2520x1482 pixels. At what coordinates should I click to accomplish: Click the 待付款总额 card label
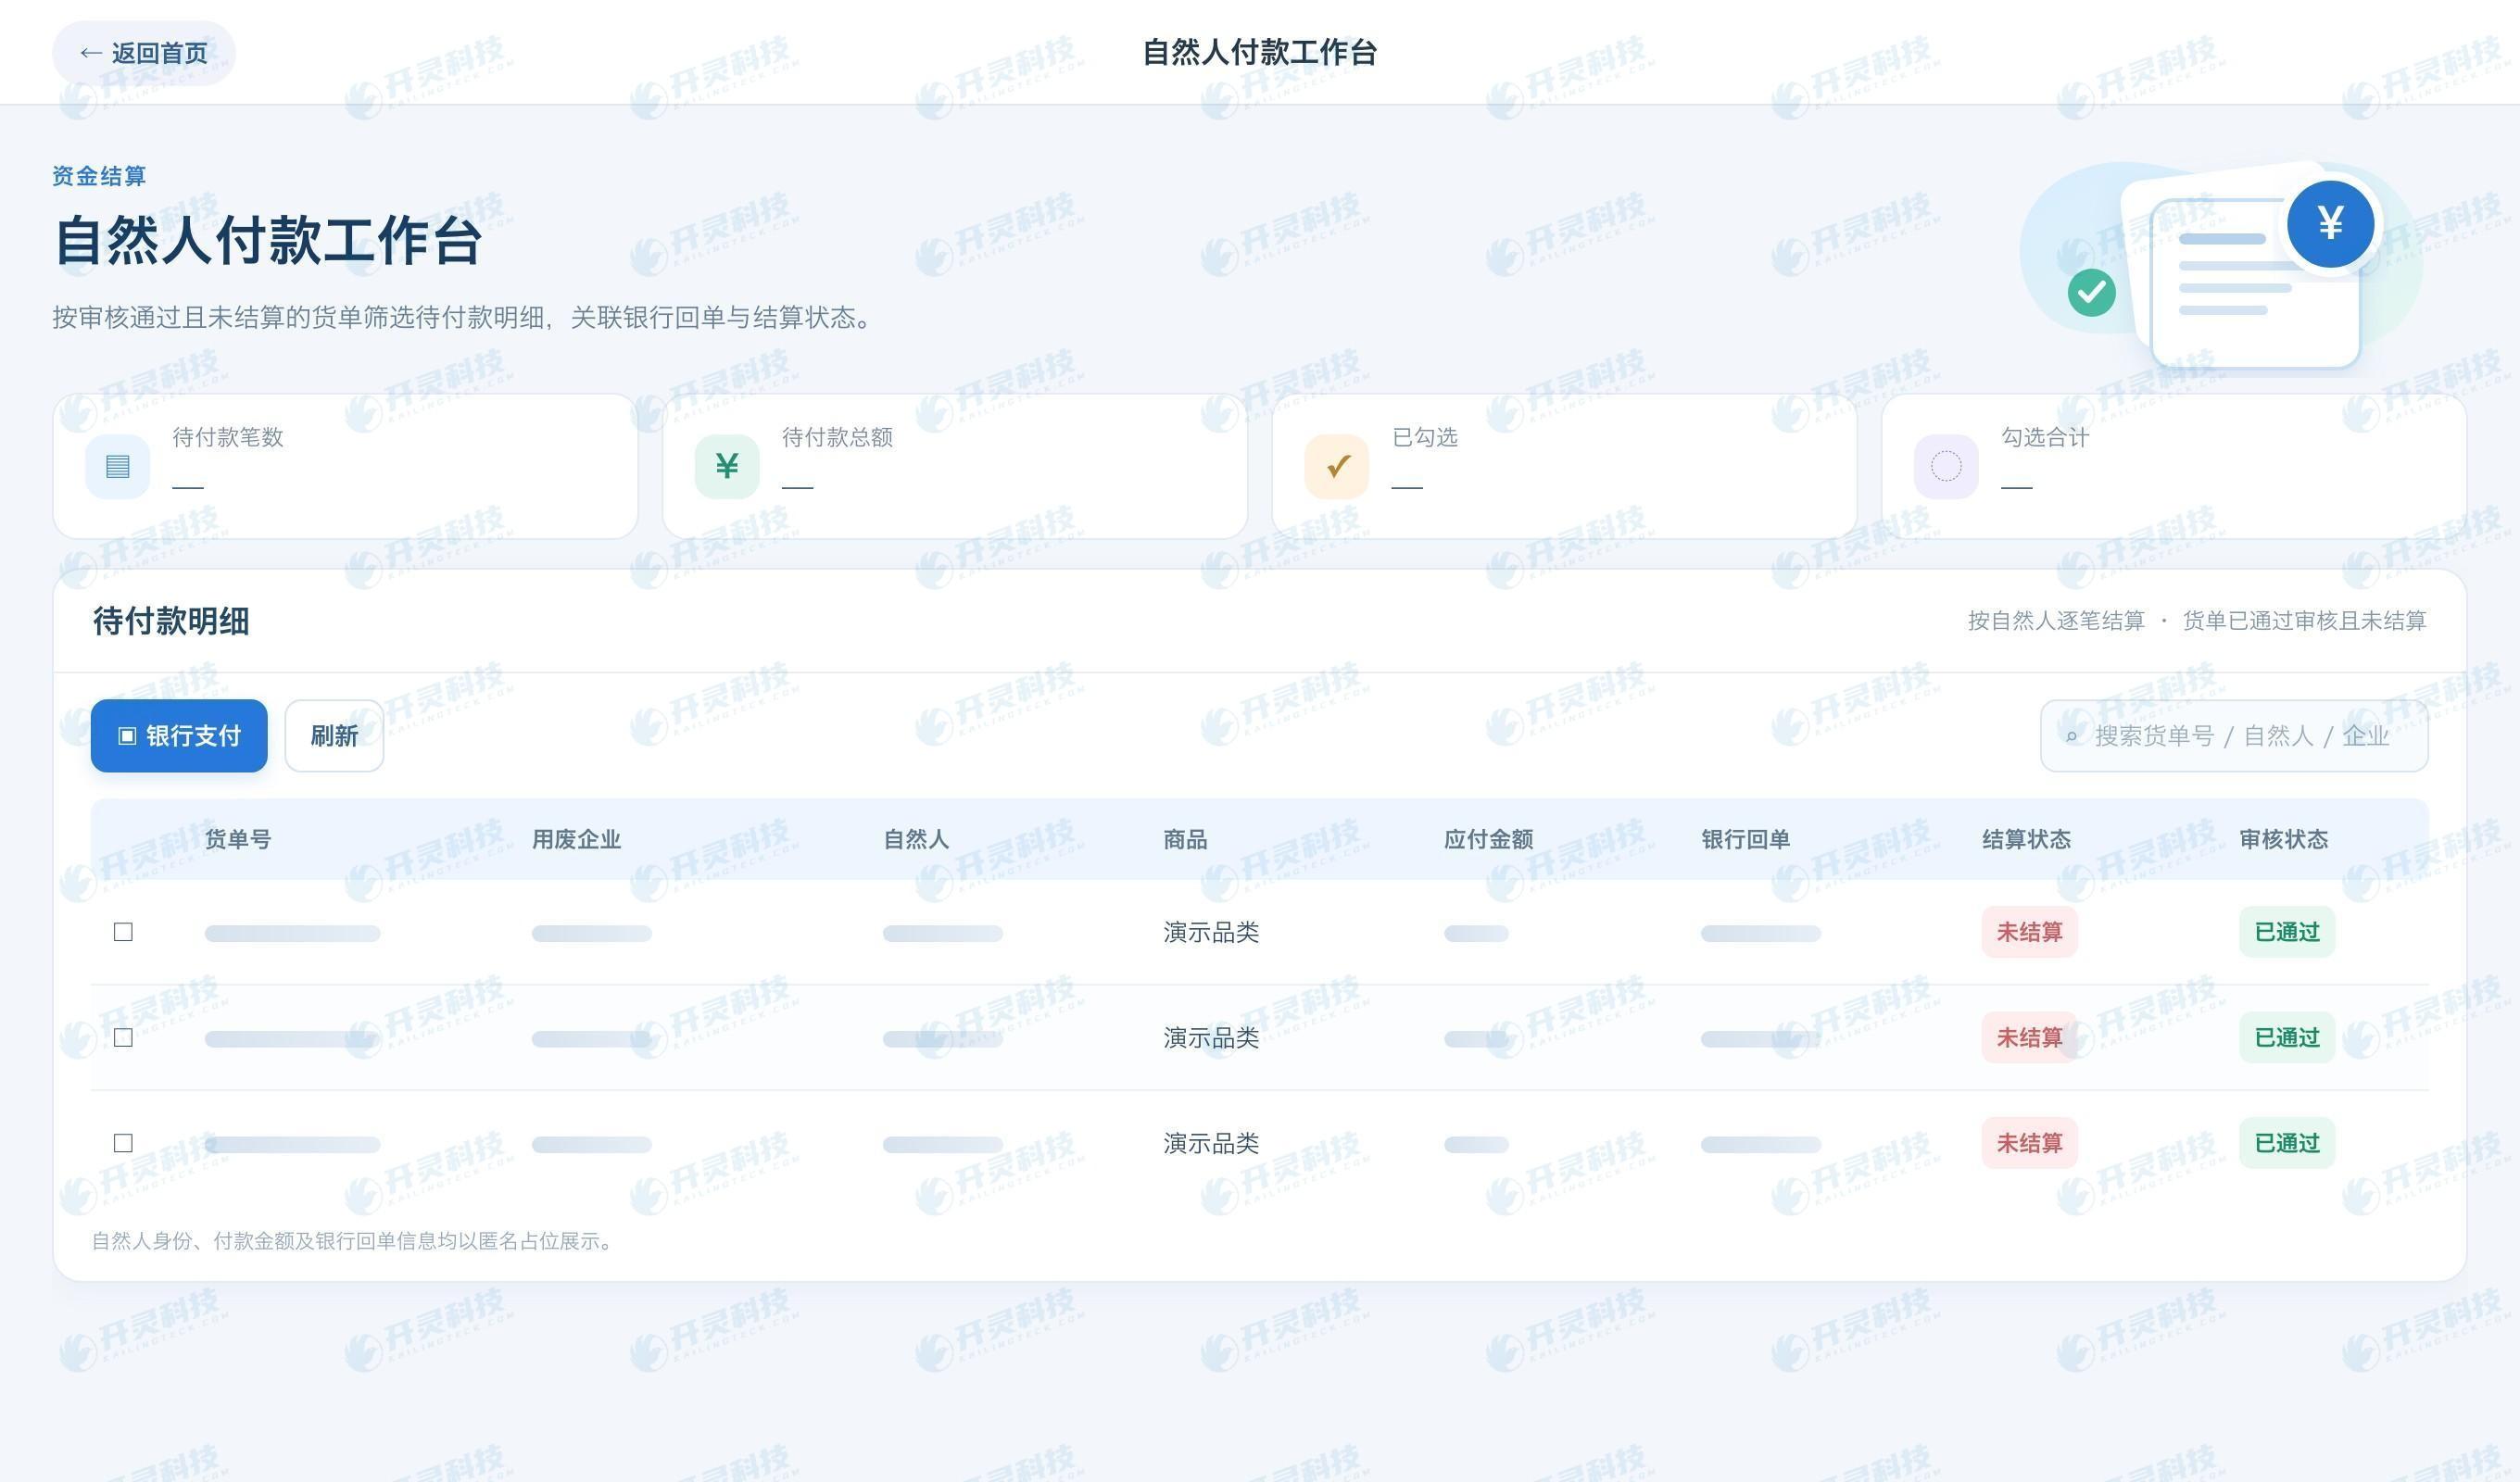click(x=837, y=437)
